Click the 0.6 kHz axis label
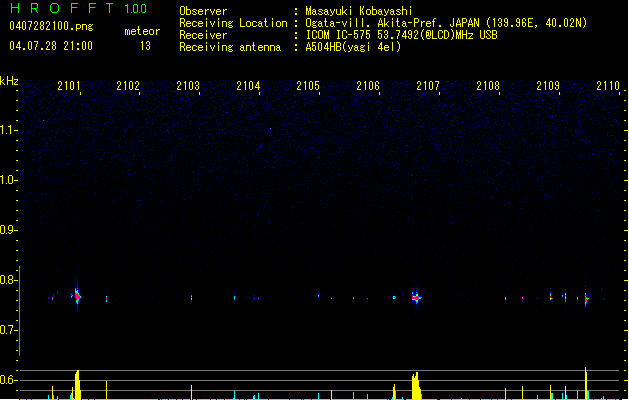The image size is (629, 400). point(8,380)
